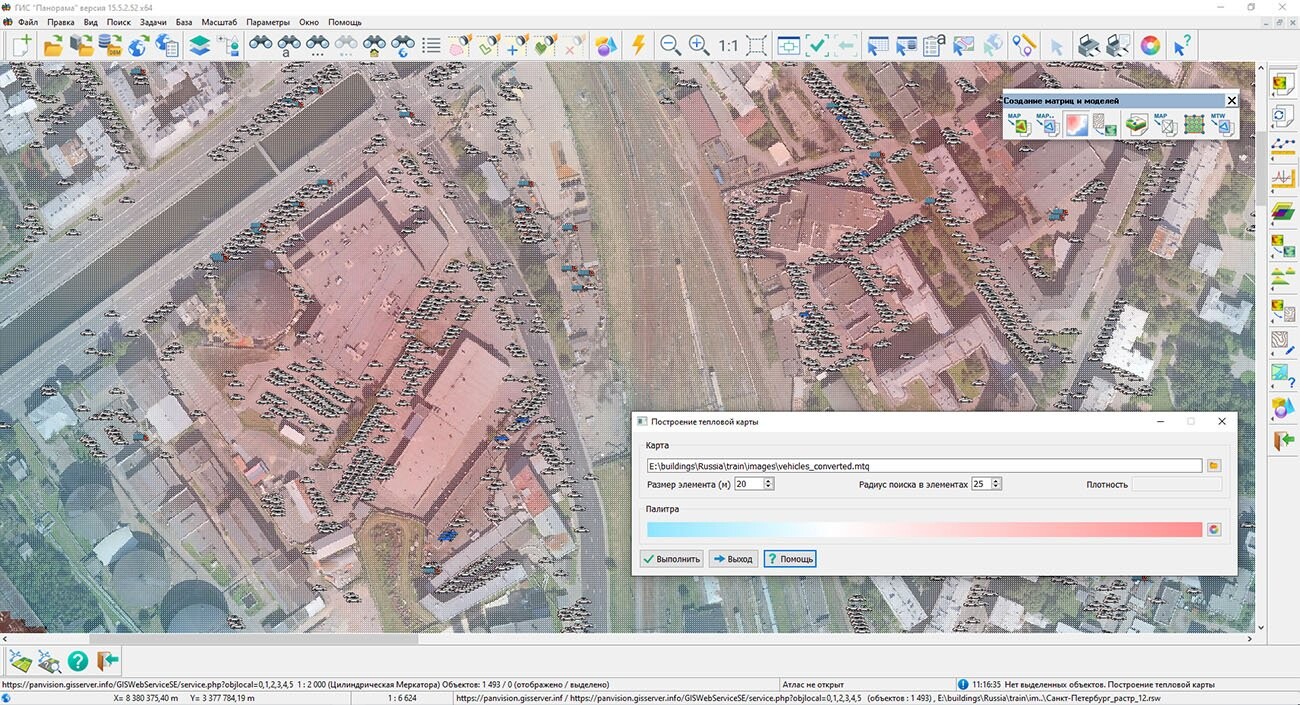
Task: Adjust search radius stepper arrows
Action: click(996, 484)
